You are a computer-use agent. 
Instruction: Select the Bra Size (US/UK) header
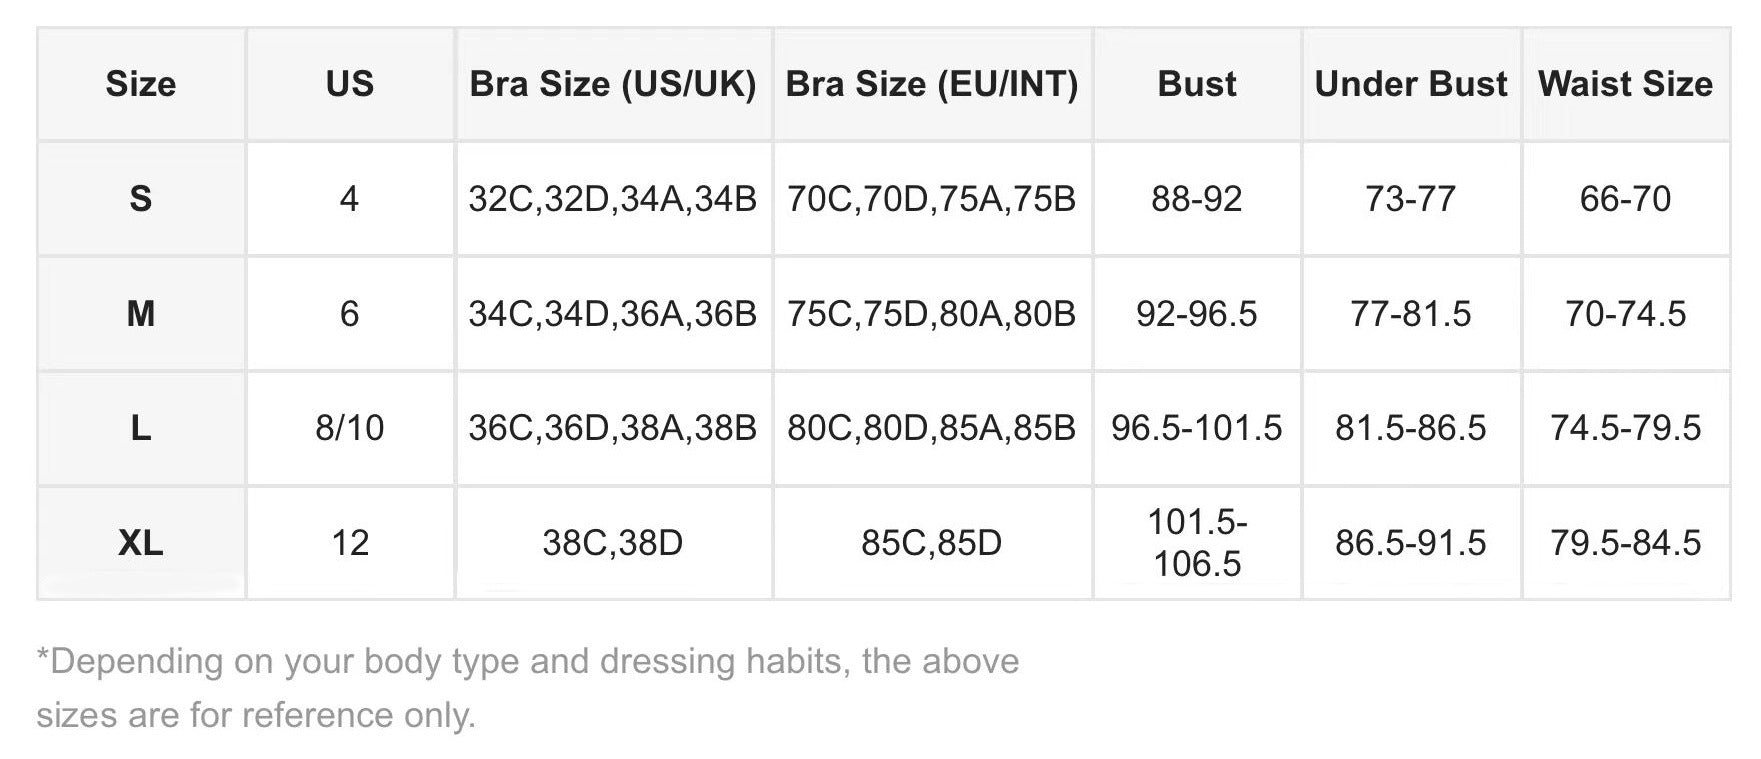click(x=613, y=84)
